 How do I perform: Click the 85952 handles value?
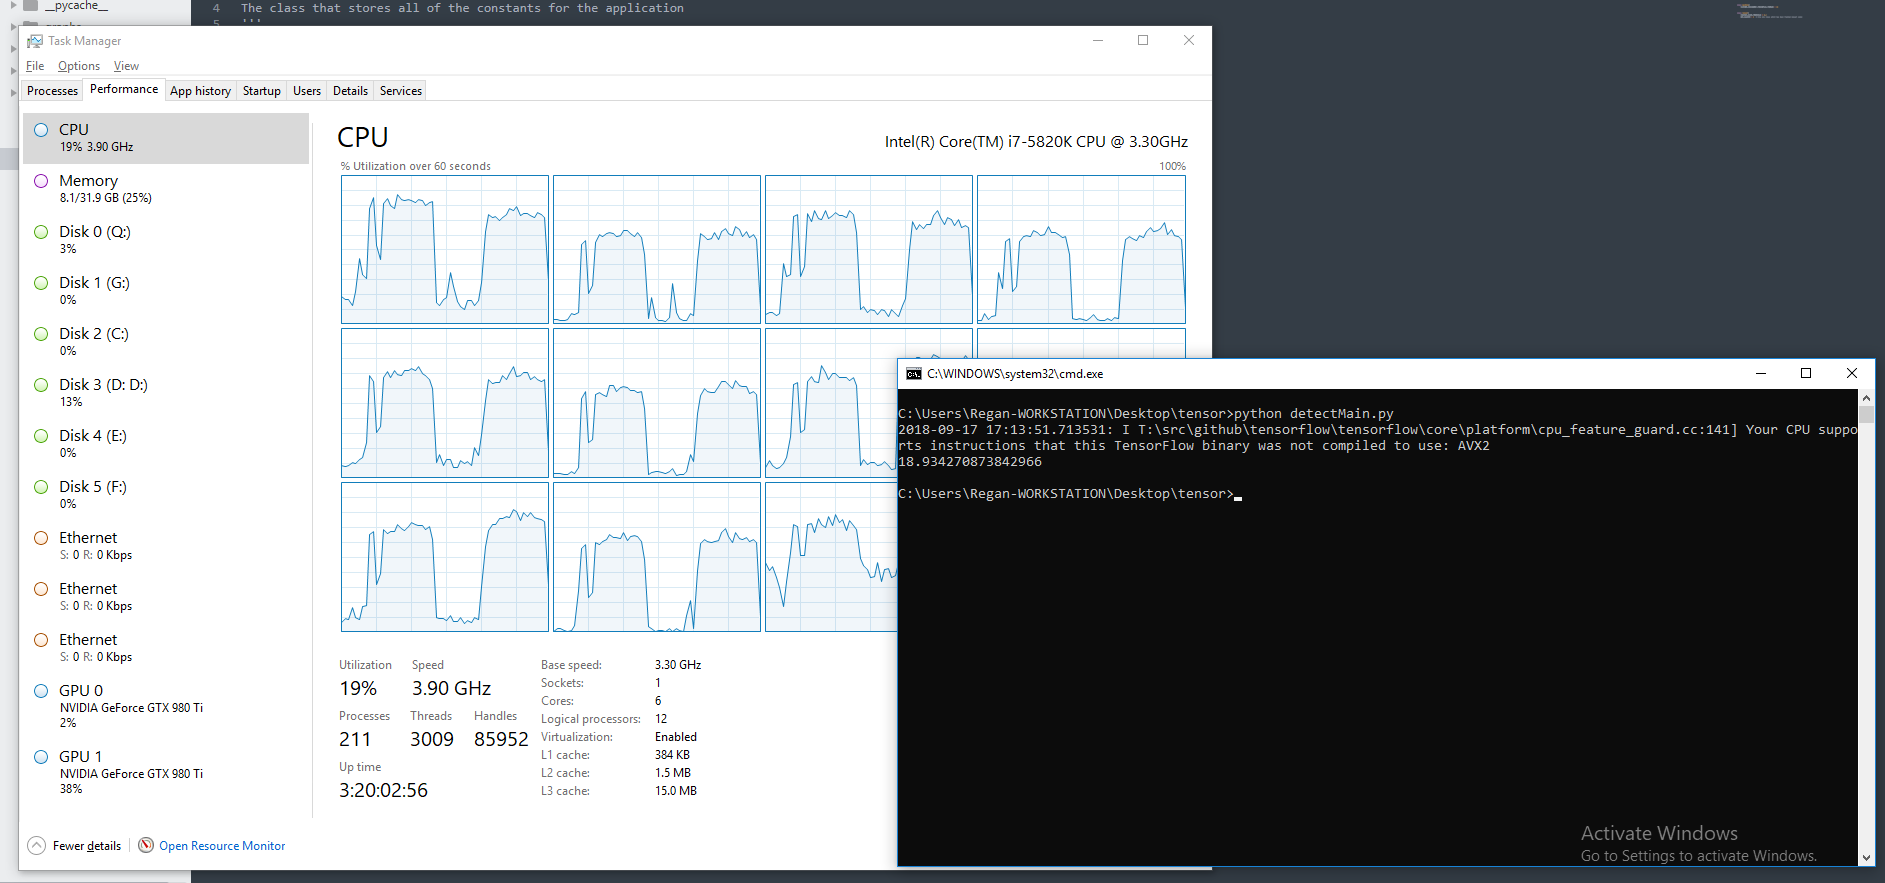tap(501, 739)
